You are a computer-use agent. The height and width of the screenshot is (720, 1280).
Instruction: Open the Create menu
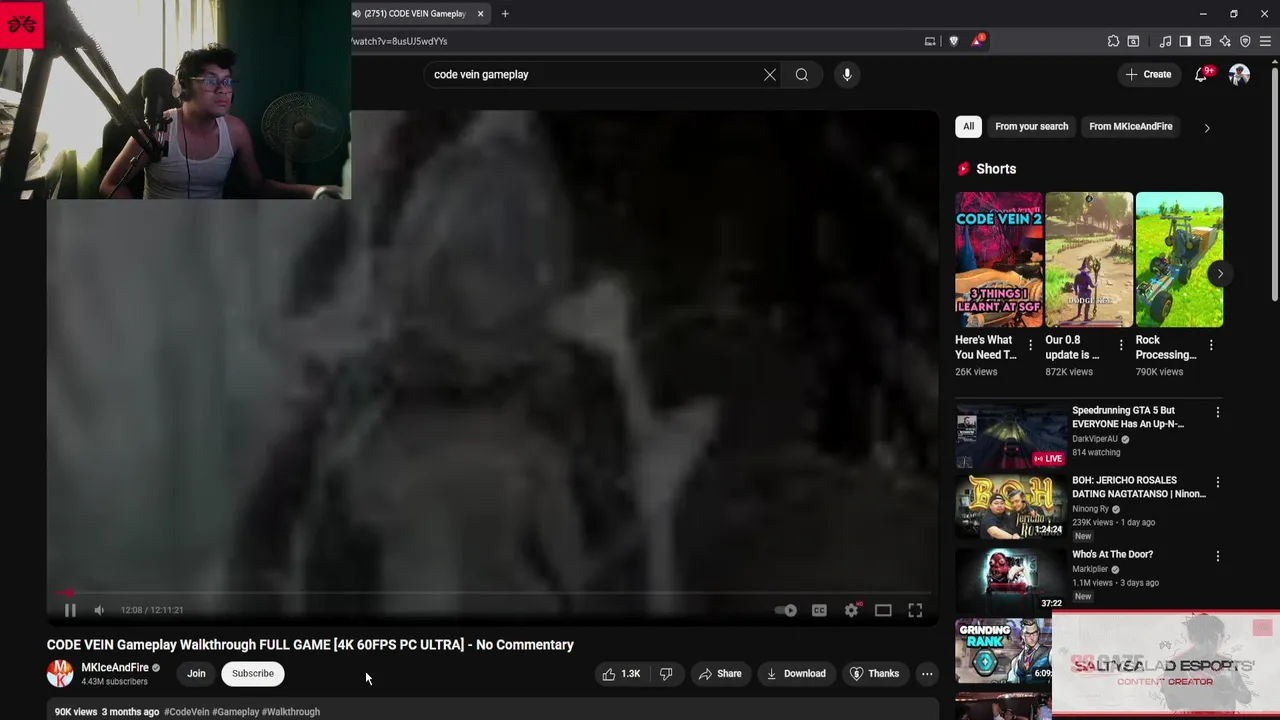(x=1148, y=74)
